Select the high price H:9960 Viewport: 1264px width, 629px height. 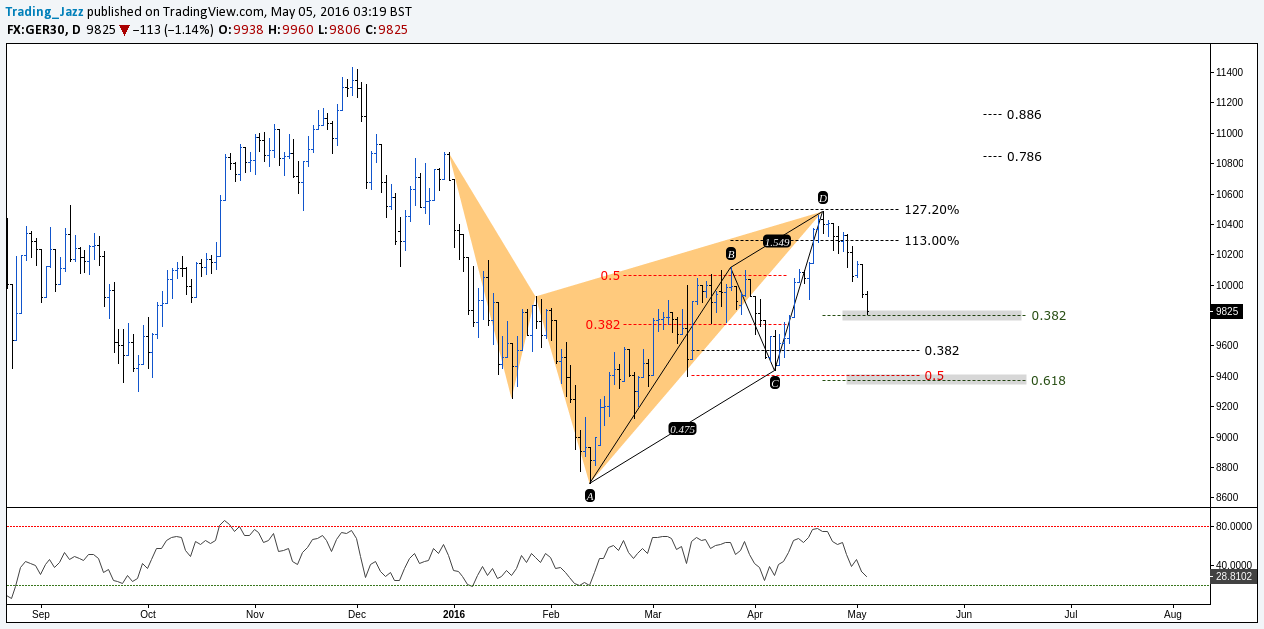[x=291, y=30]
